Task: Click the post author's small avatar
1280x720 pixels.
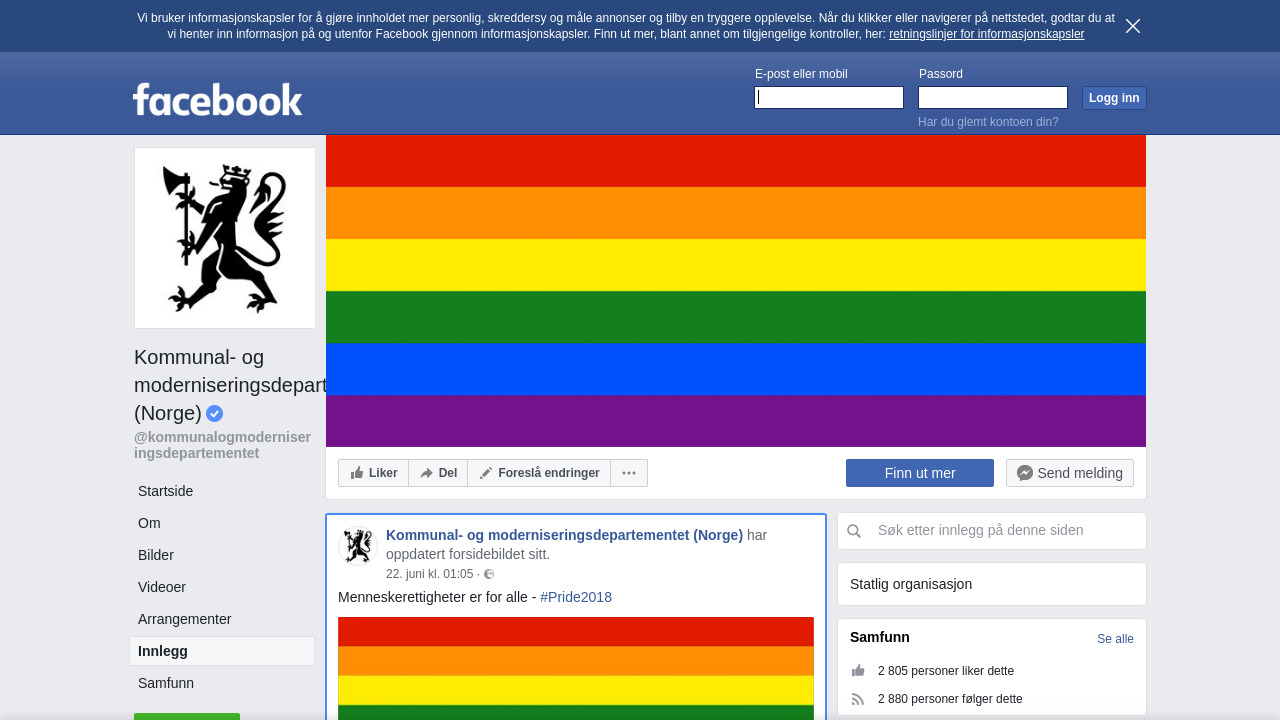Action: (358, 546)
